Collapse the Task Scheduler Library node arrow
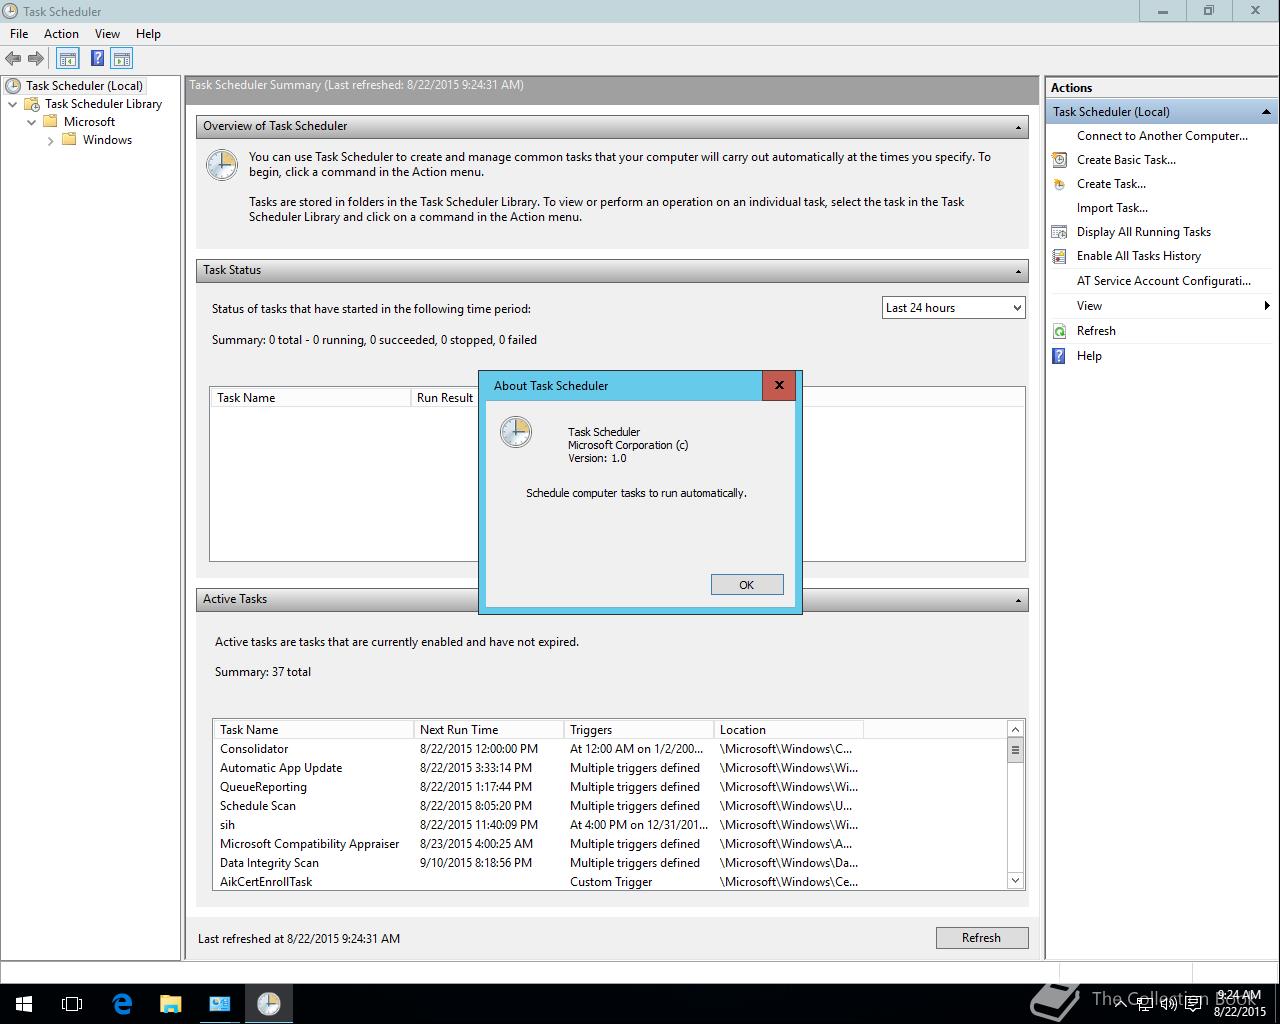Image resolution: width=1280 pixels, height=1024 pixels. 12,104
